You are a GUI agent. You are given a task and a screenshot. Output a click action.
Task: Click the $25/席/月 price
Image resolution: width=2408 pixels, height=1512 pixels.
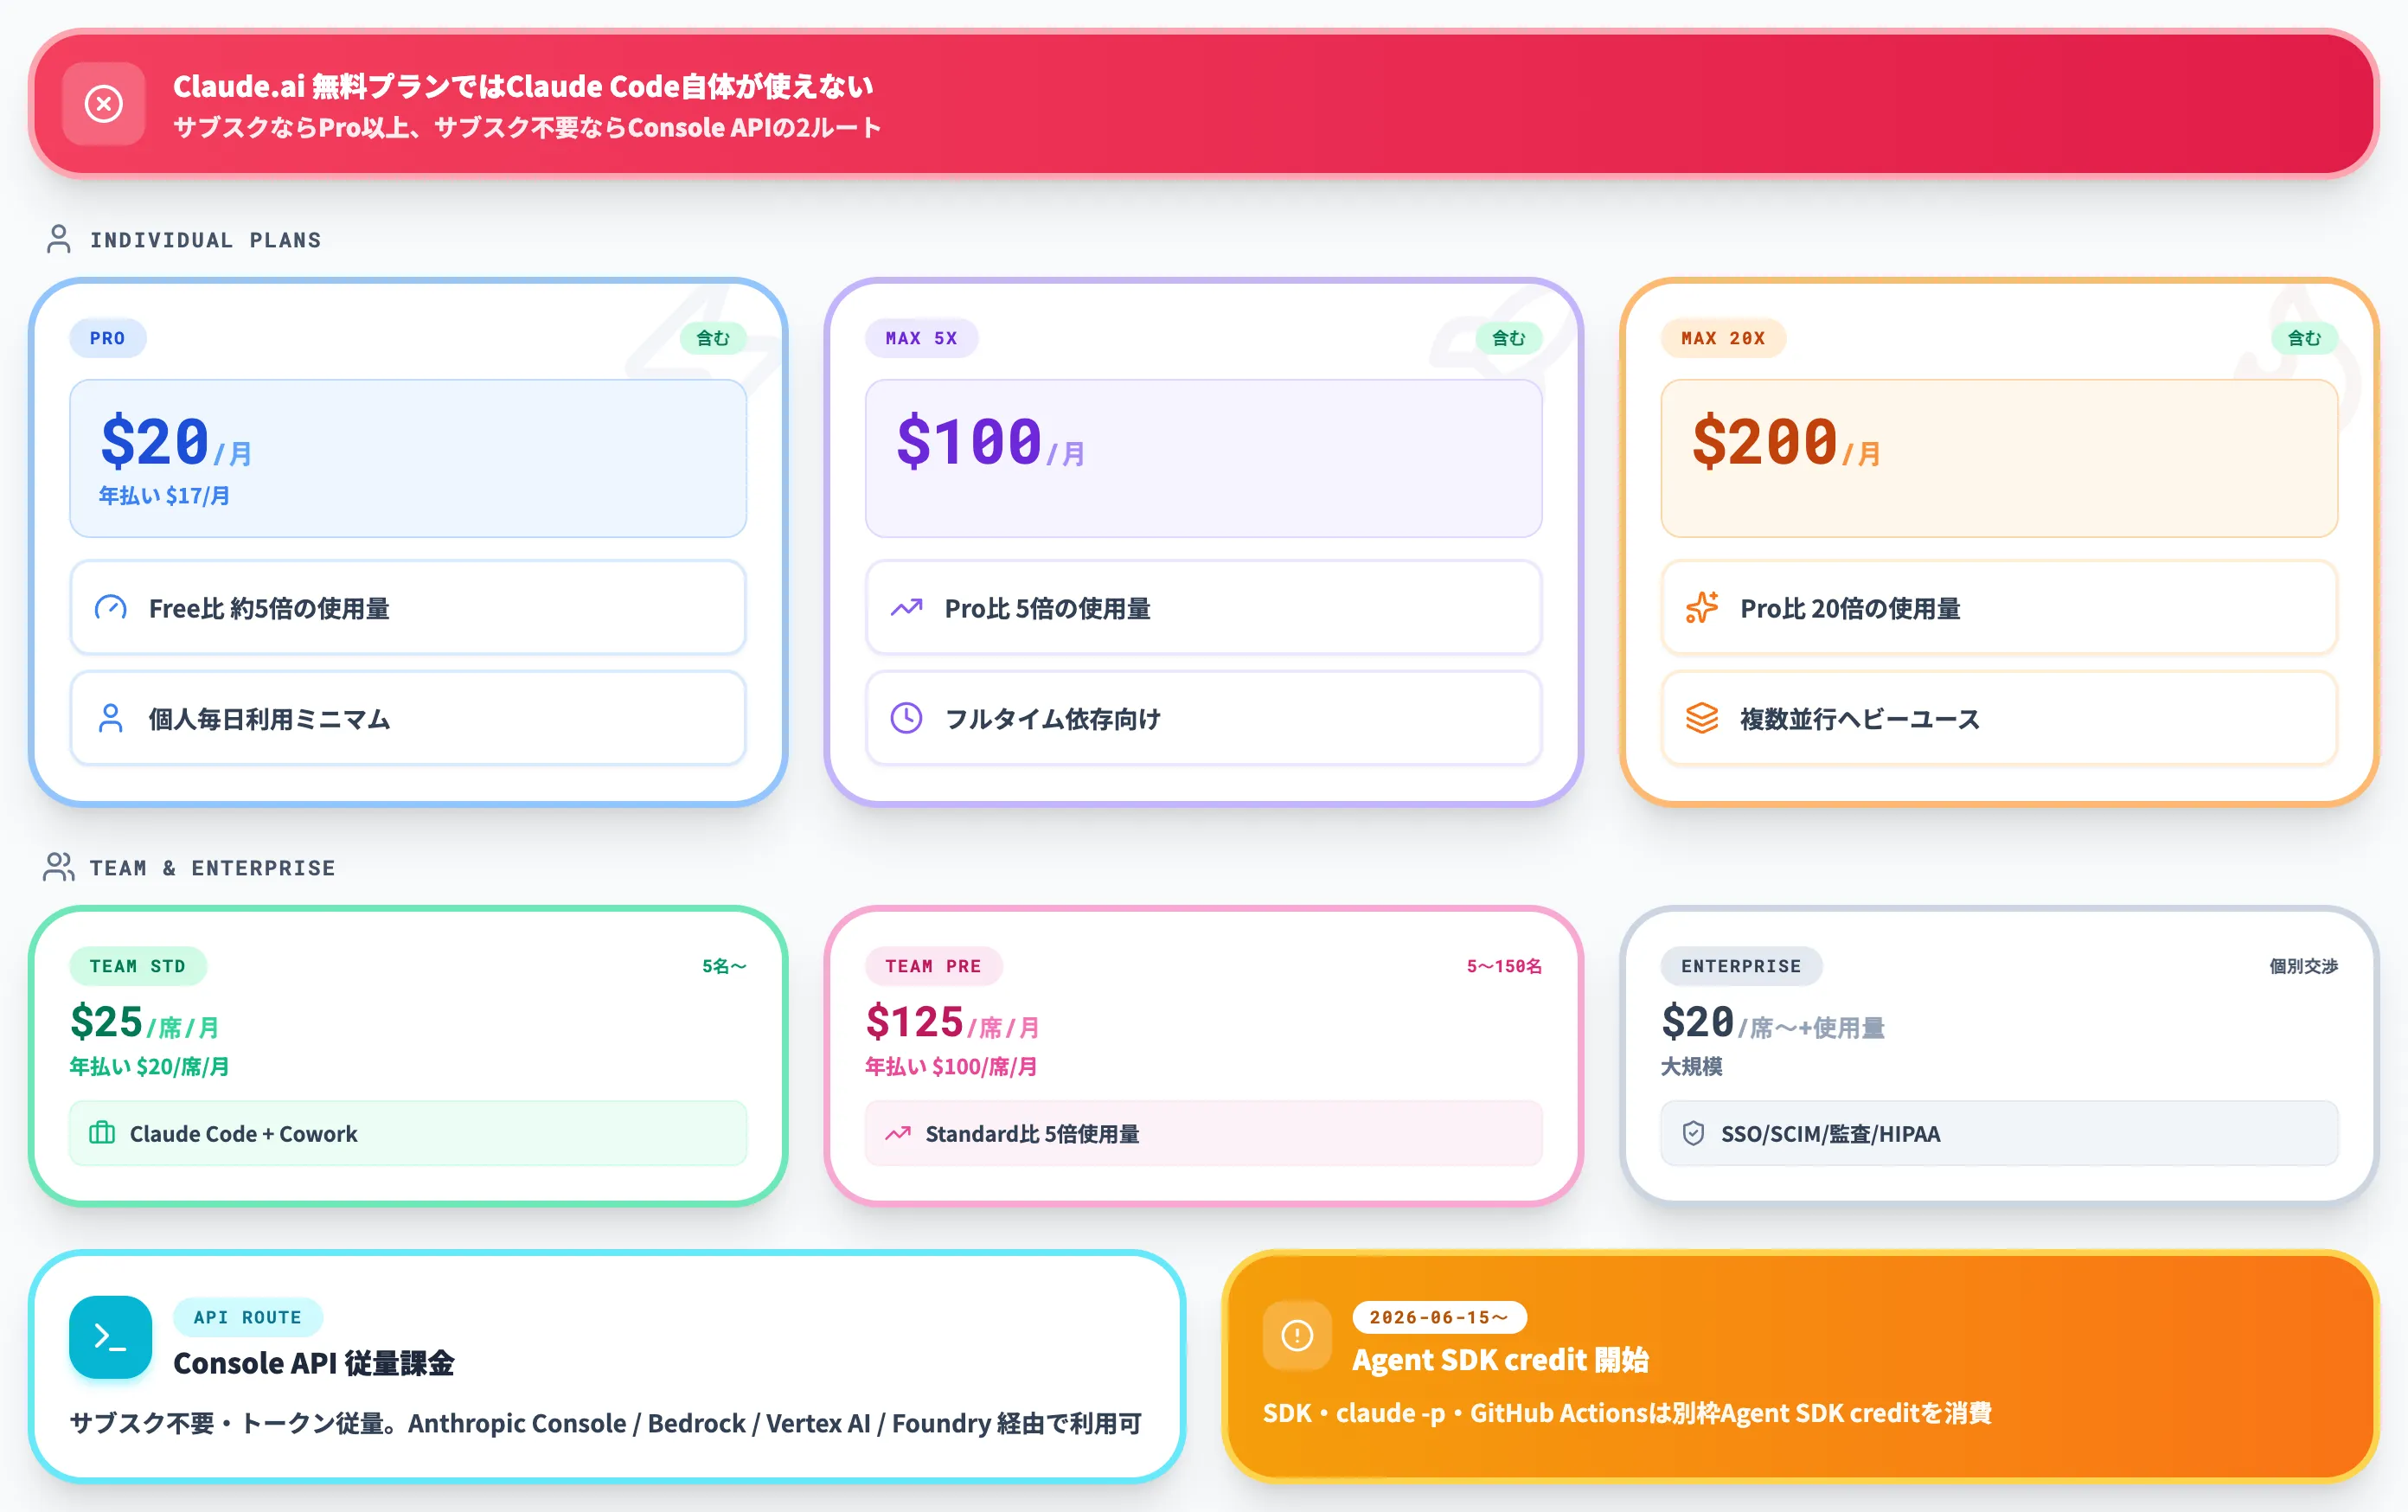[x=145, y=1022]
